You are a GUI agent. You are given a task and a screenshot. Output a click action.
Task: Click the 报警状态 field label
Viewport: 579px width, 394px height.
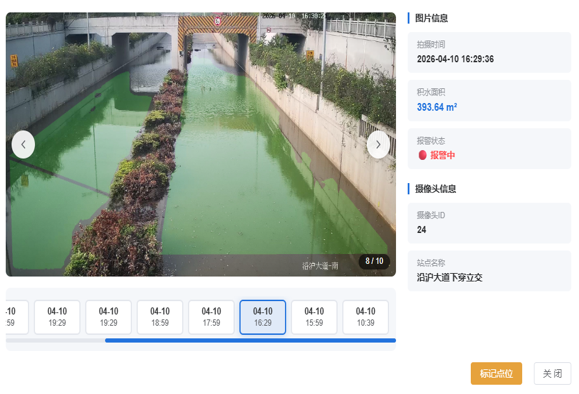pyautogui.click(x=431, y=141)
